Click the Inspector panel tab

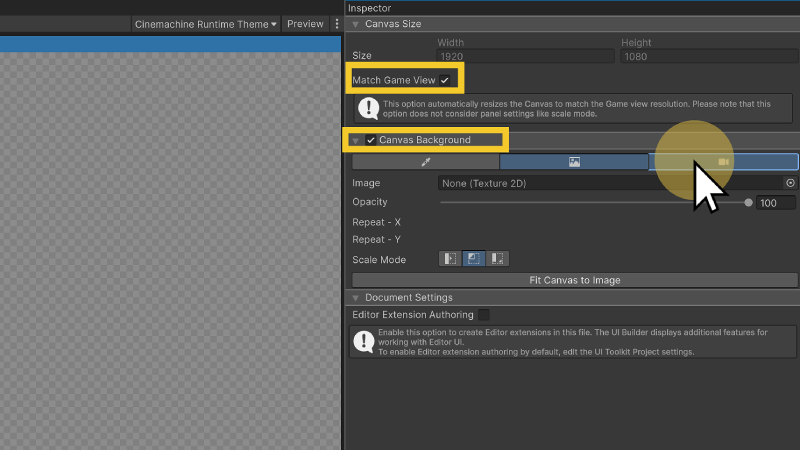369,8
